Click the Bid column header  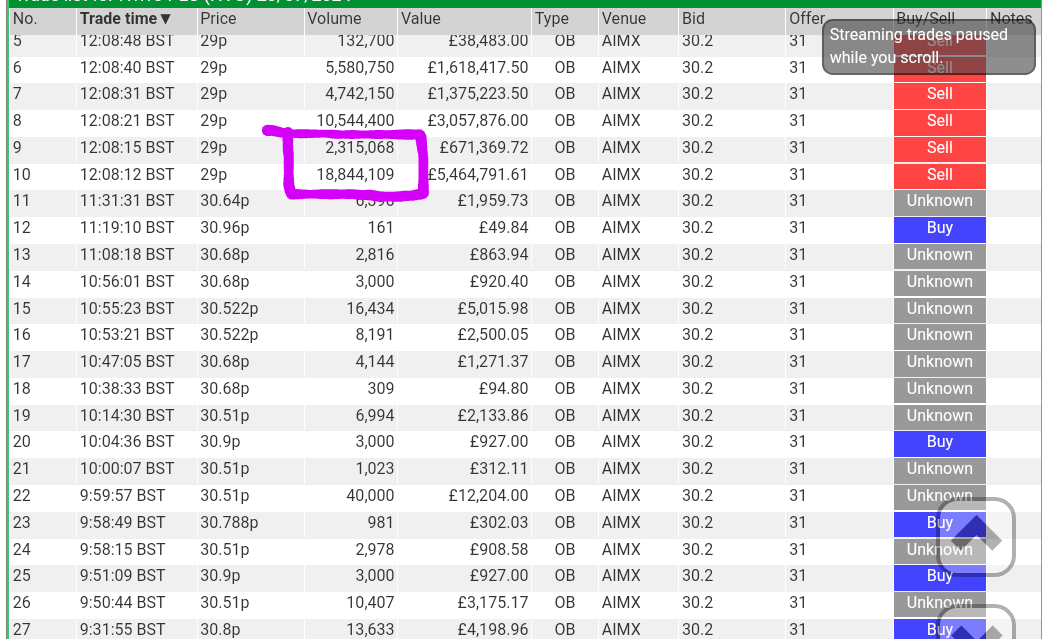click(693, 19)
